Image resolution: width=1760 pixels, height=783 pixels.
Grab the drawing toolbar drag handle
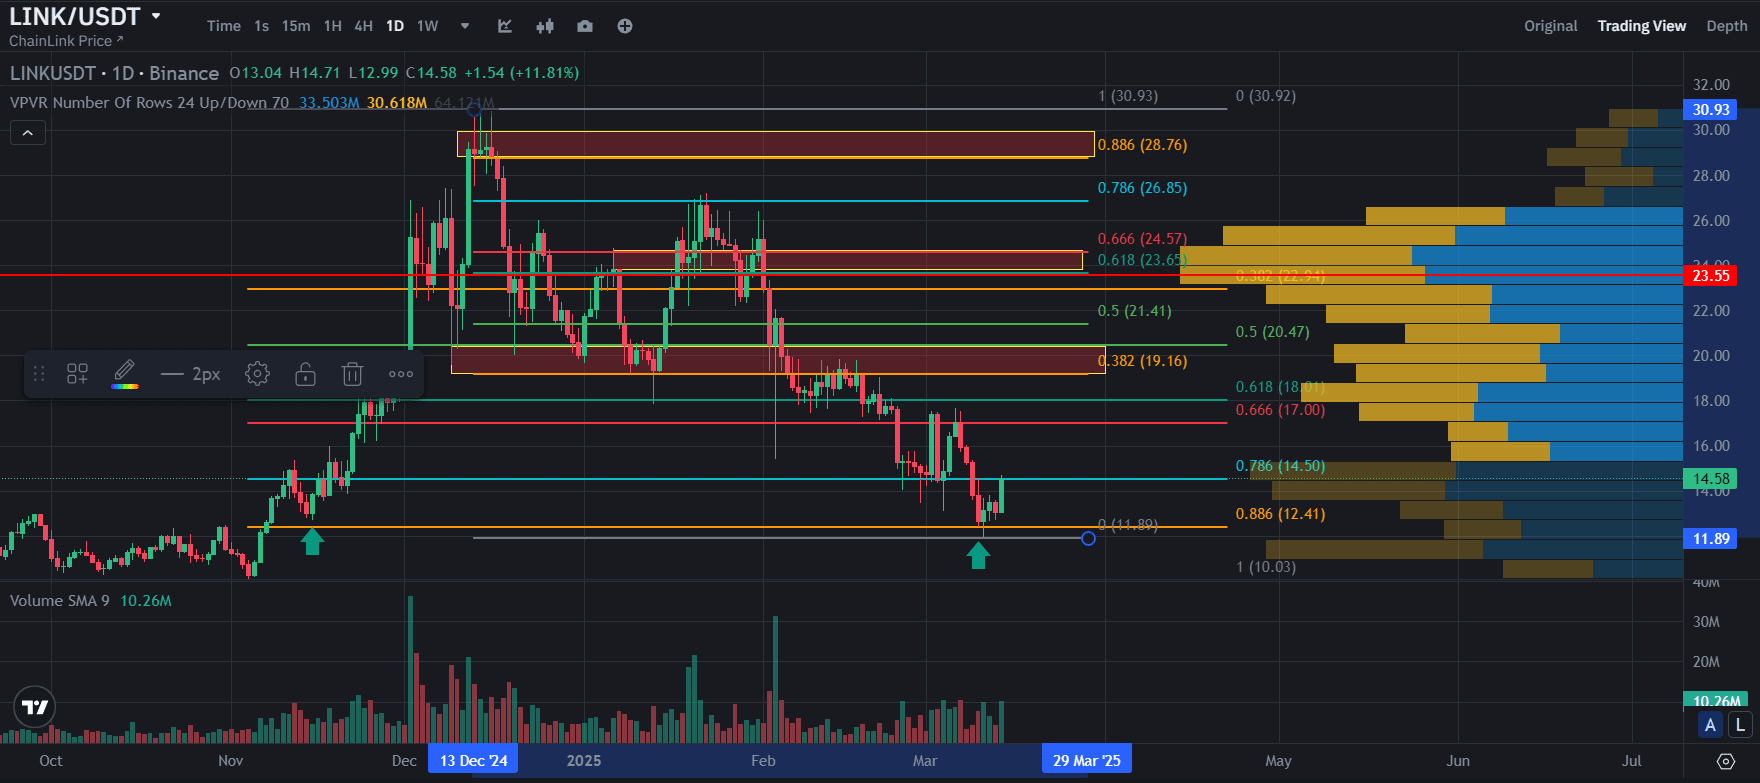coord(39,374)
